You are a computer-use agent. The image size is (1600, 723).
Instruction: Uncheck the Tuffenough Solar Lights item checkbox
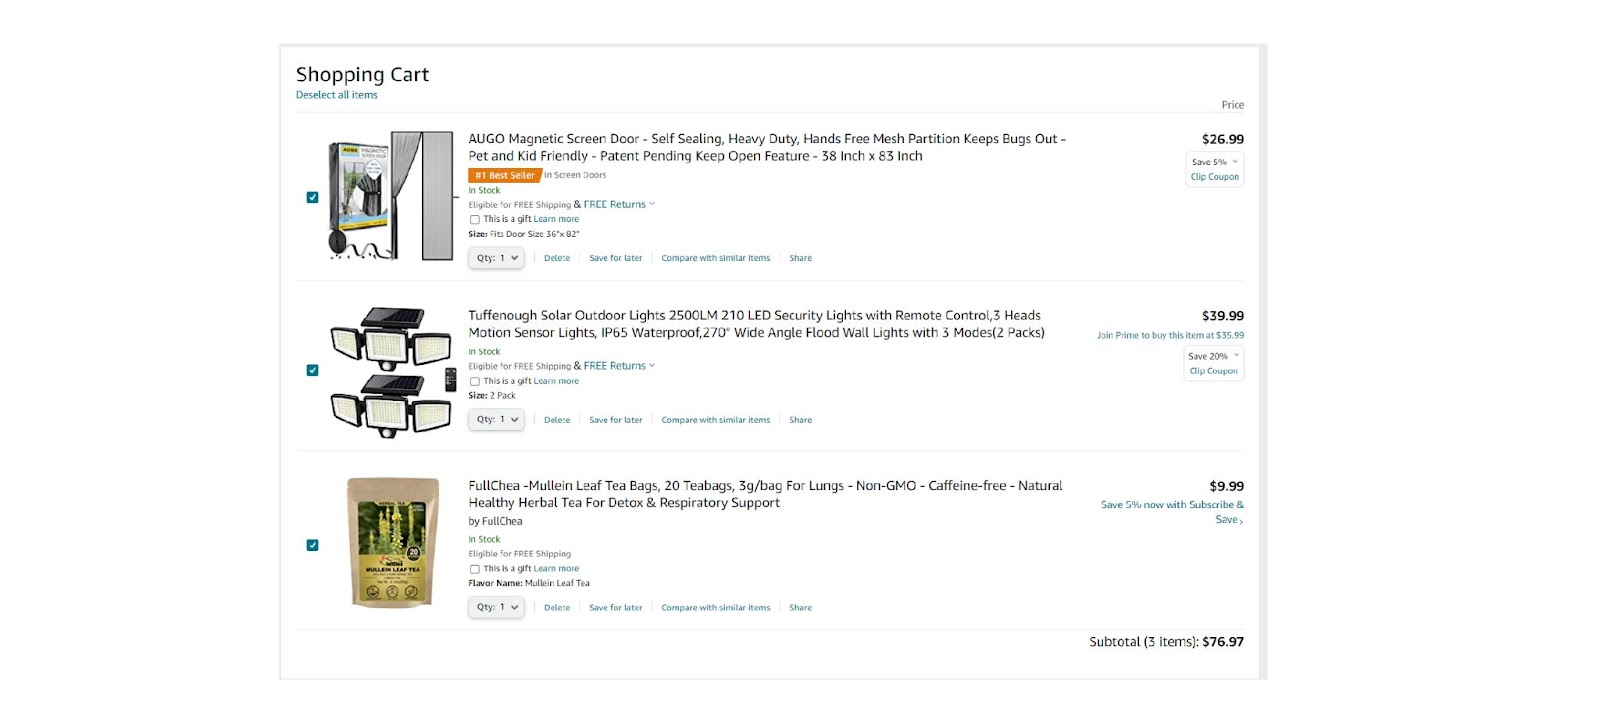pyautogui.click(x=312, y=370)
